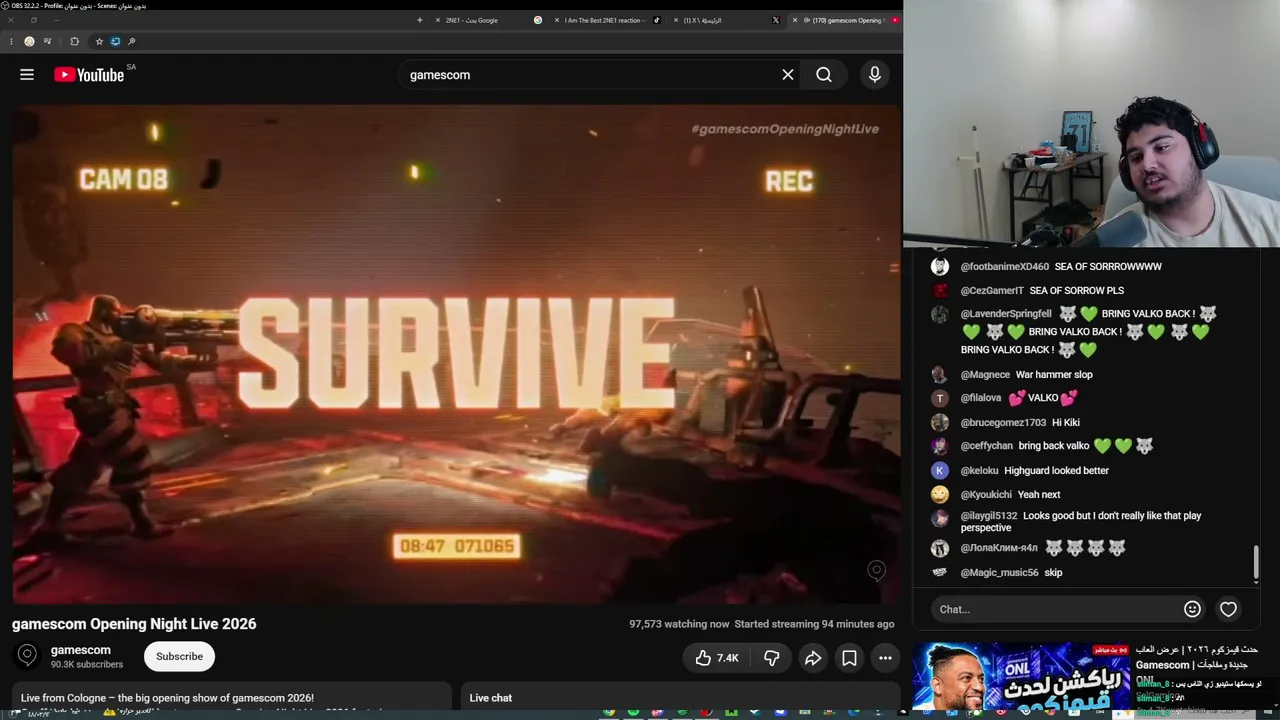Viewport: 1280px width, 720px height.
Task: Open the emoji picker in chat
Action: tap(1192, 609)
